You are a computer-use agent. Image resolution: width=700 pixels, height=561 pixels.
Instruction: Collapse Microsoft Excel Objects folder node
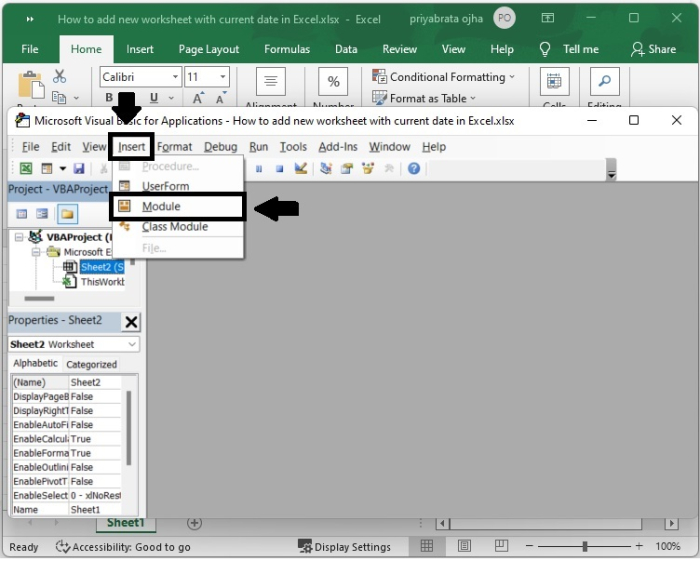click(36, 252)
